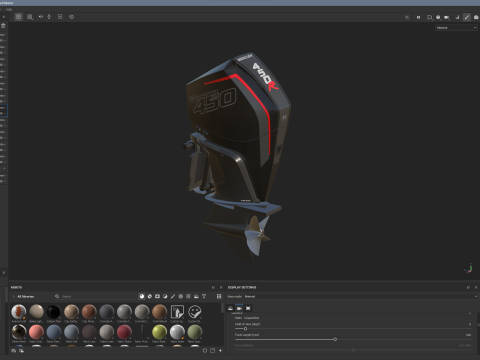Open the View mode Material dropdown
The width and height of the screenshot is (480, 360).
pyautogui.click(x=360, y=296)
